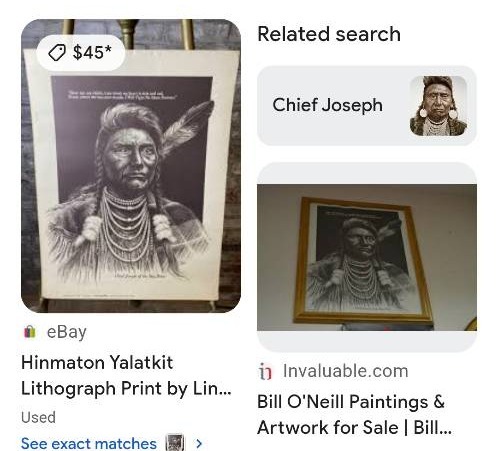Expand exact matches with the chevron arrow
Viewport: 498px width, 451px height.
(199, 444)
